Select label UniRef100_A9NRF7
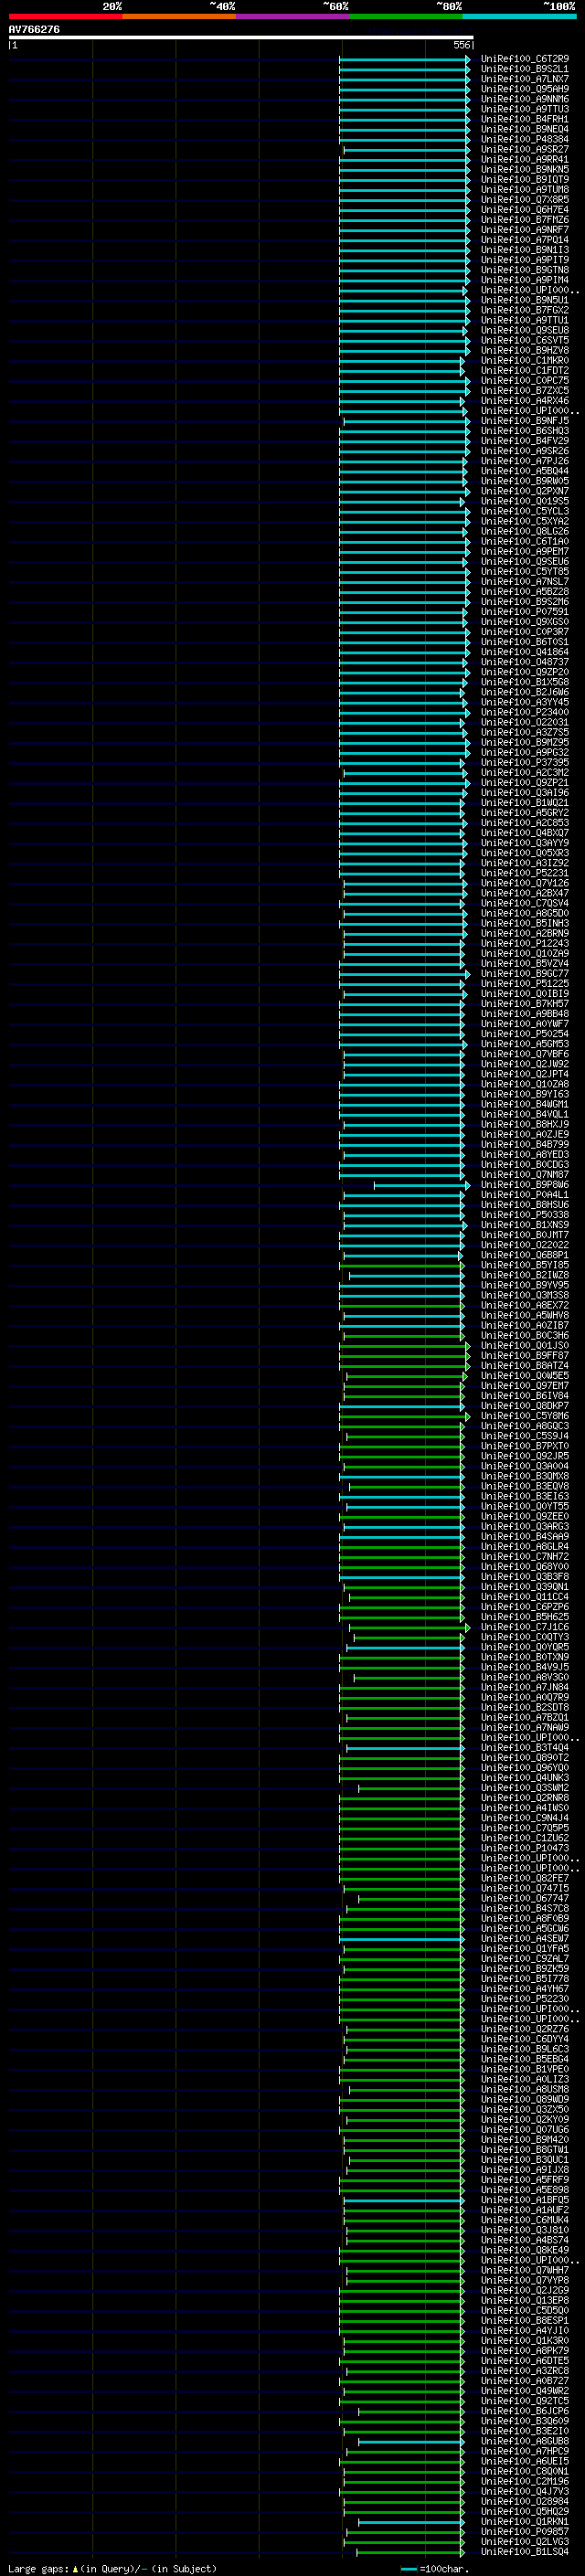 pos(524,229)
